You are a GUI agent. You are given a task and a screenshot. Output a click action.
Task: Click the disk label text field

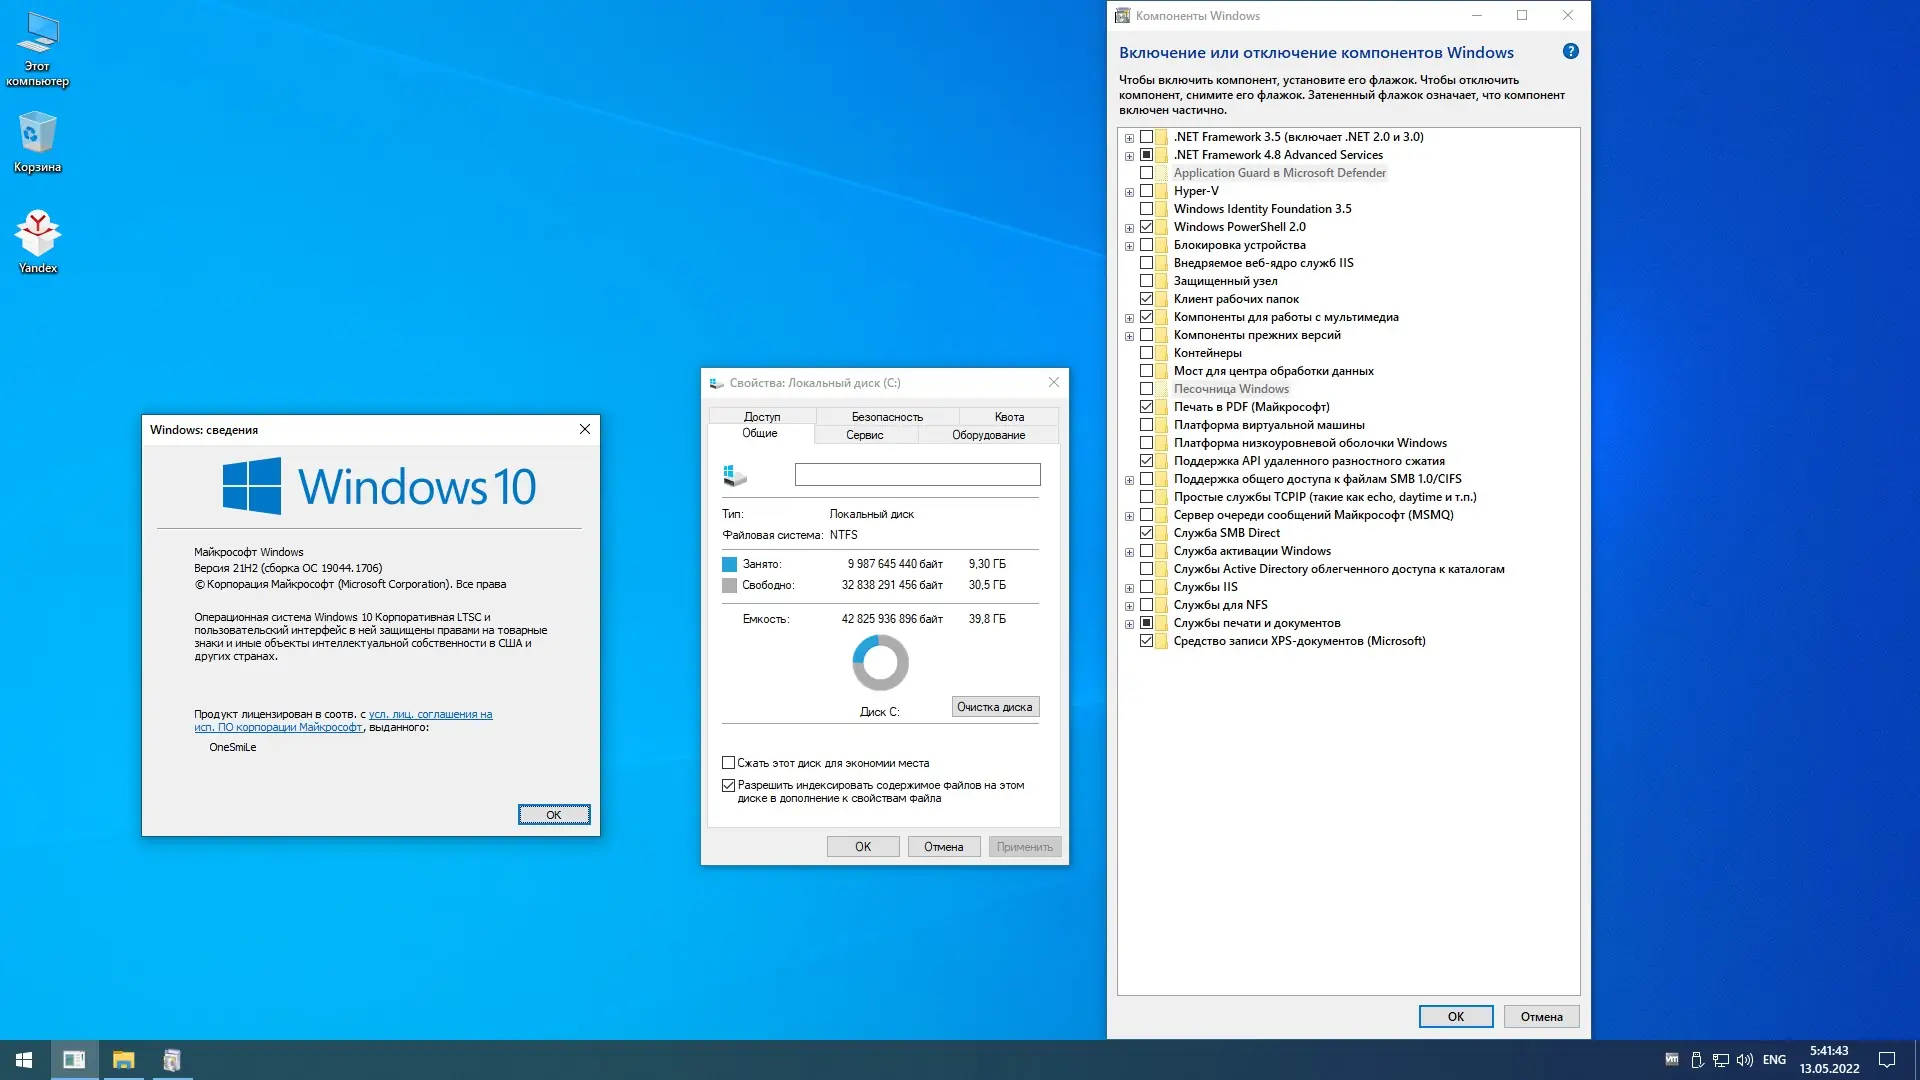917,475
